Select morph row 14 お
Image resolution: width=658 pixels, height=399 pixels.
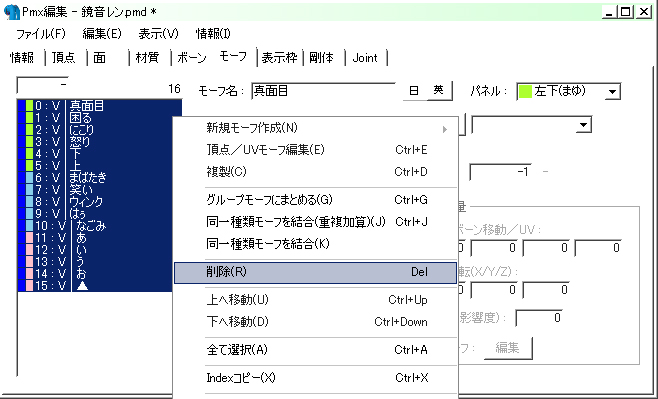click(95, 274)
